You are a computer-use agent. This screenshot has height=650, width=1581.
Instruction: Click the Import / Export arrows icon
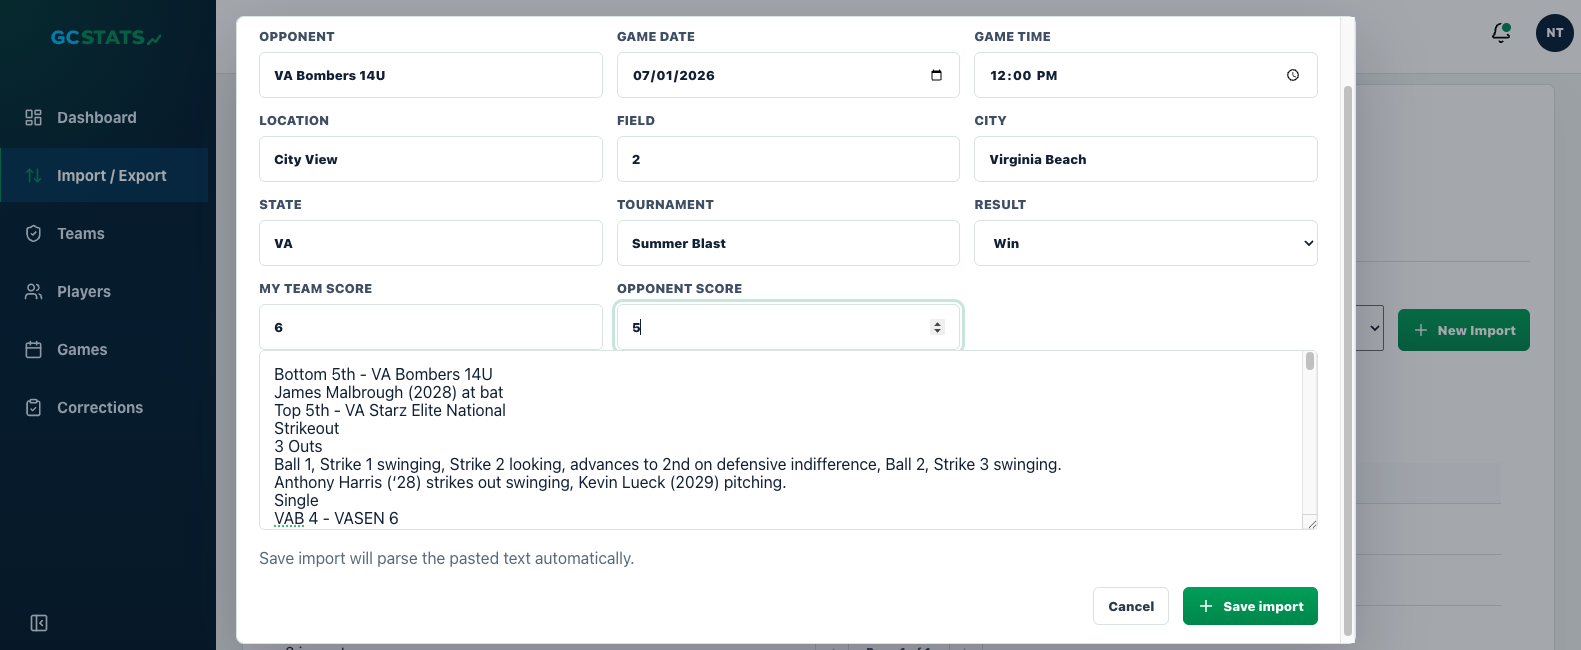coord(33,176)
